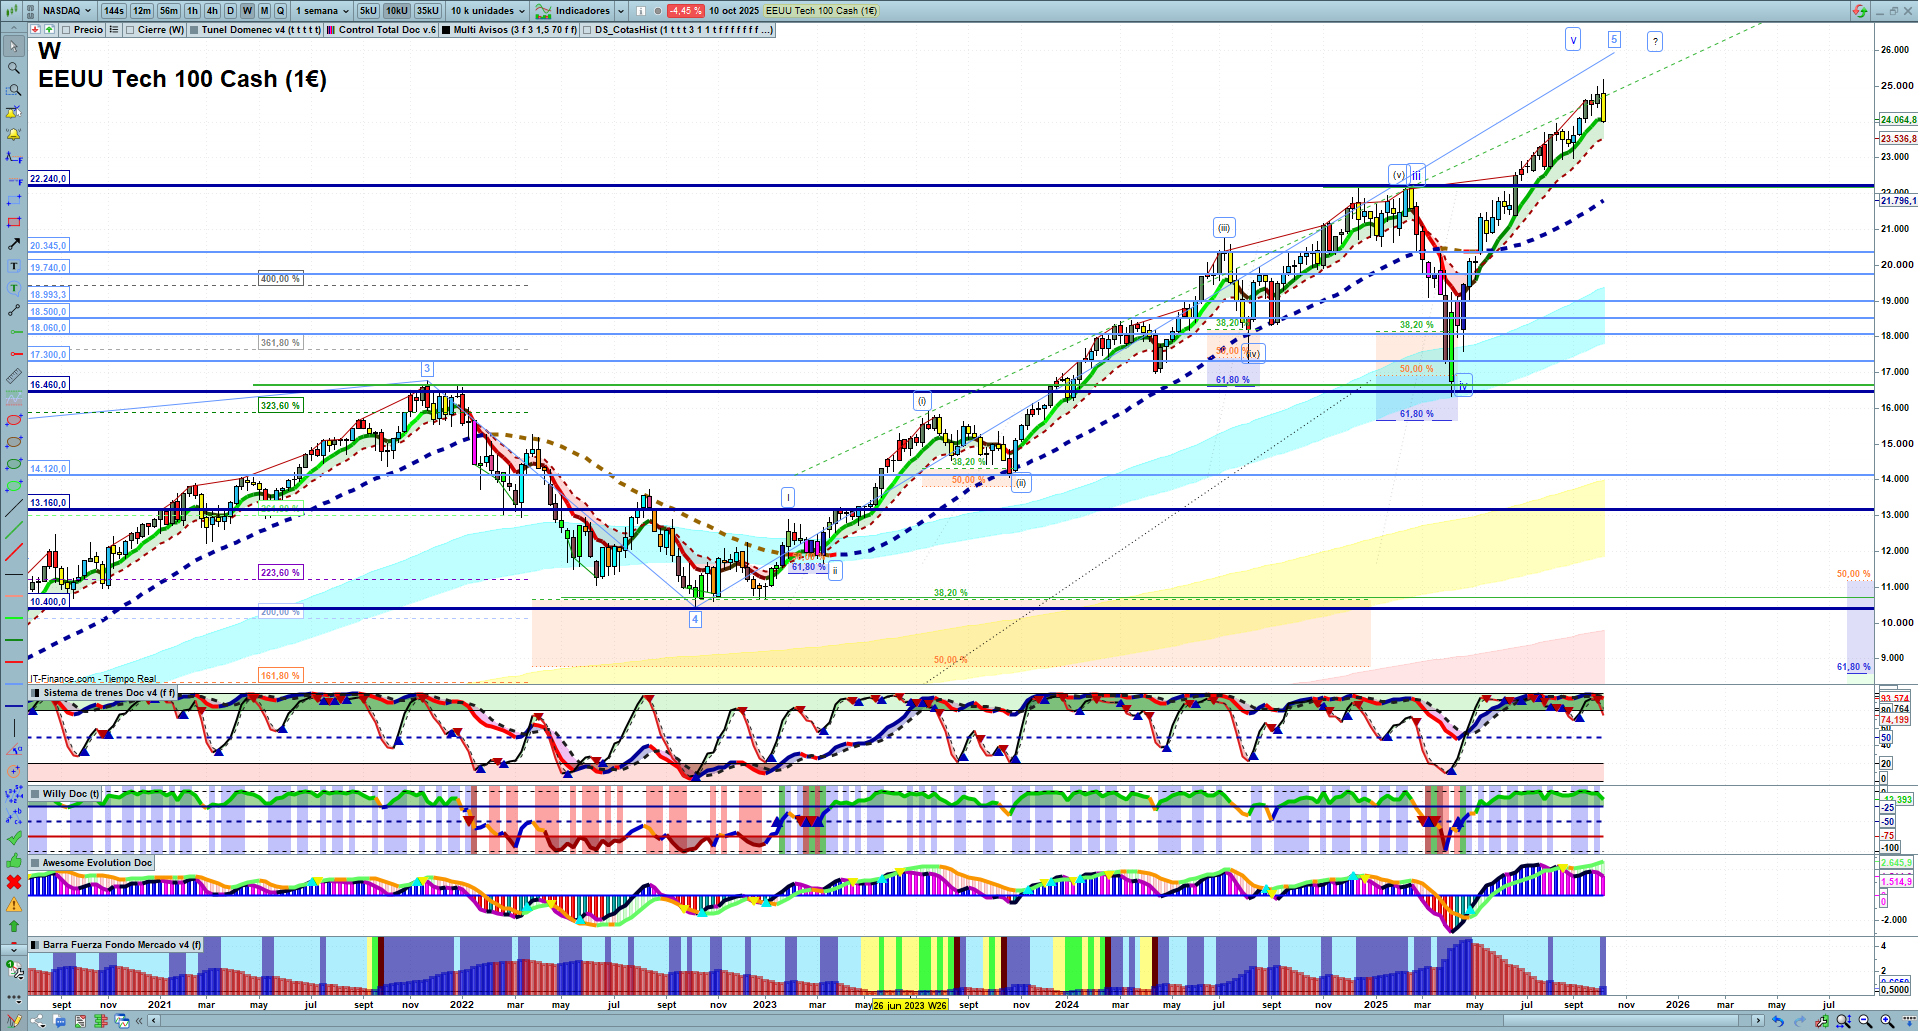Toggle the Sistema de trenes Doc v4 panel box

point(36,693)
